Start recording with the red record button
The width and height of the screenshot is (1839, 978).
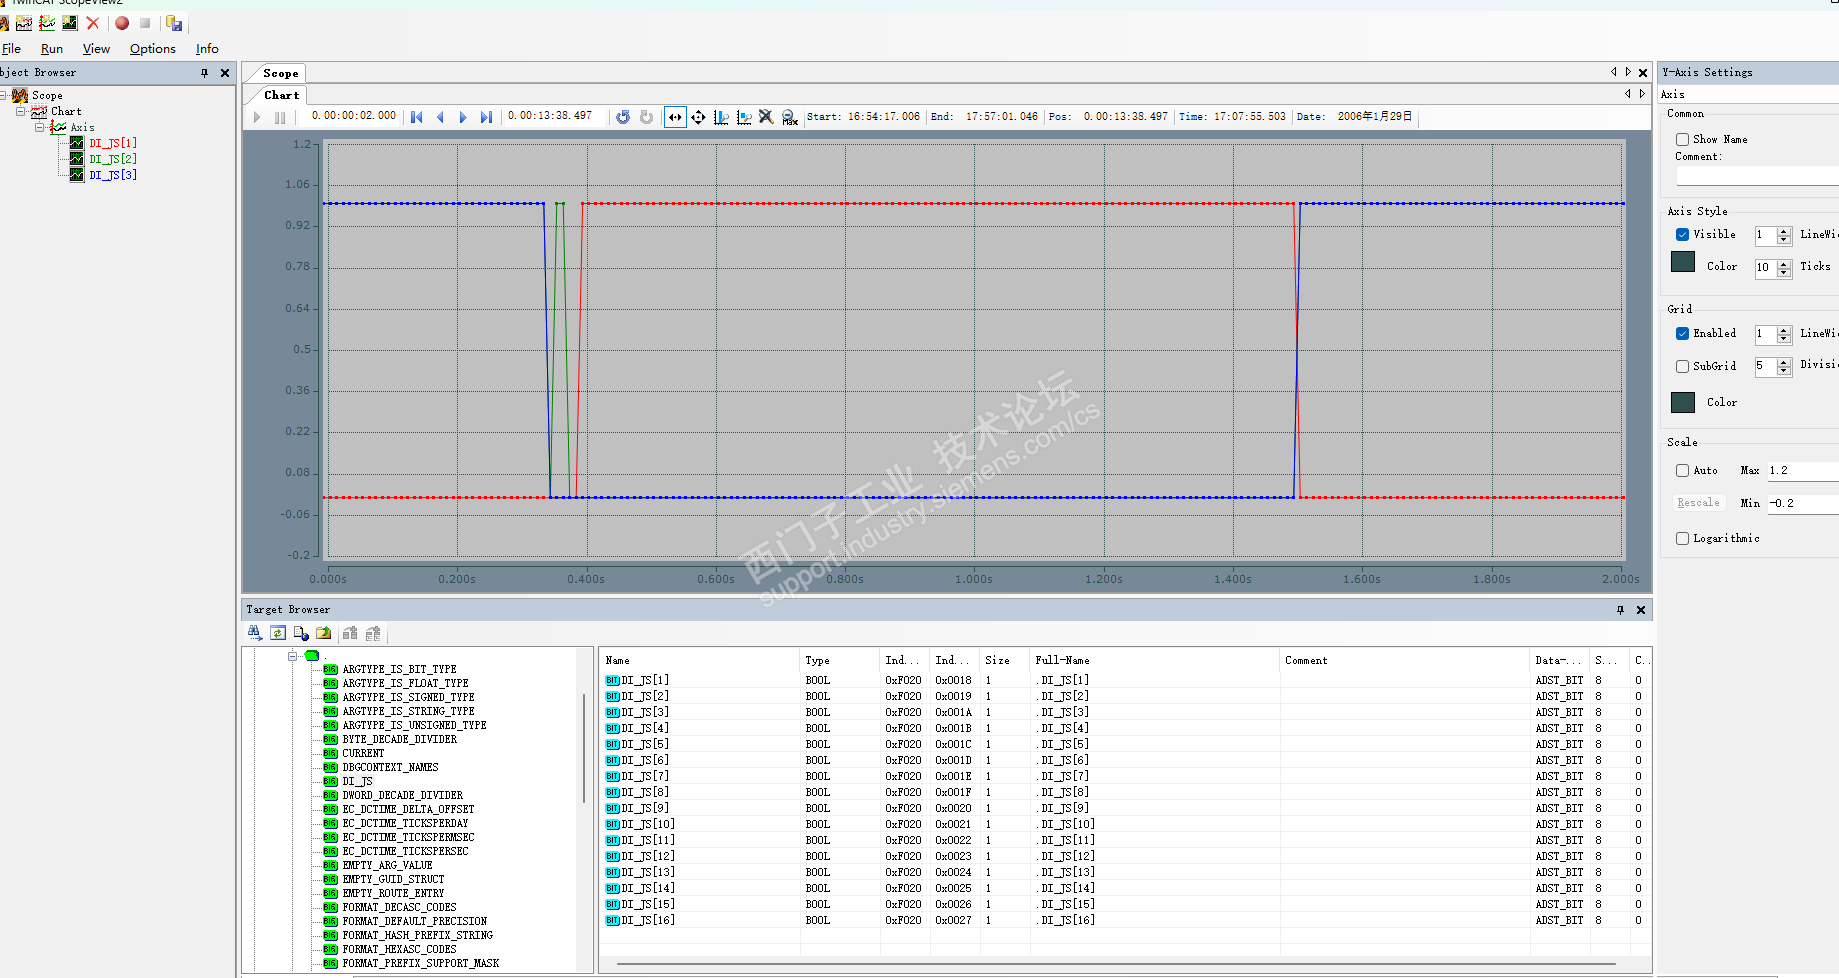pyautogui.click(x=122, y=23)
